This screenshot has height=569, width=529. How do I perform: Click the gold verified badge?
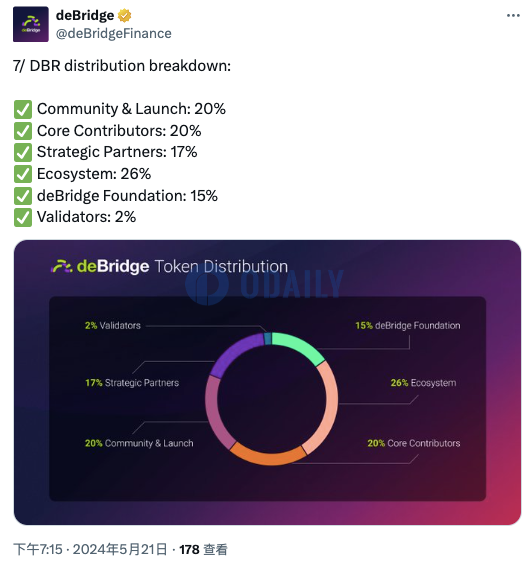point(124,16)
